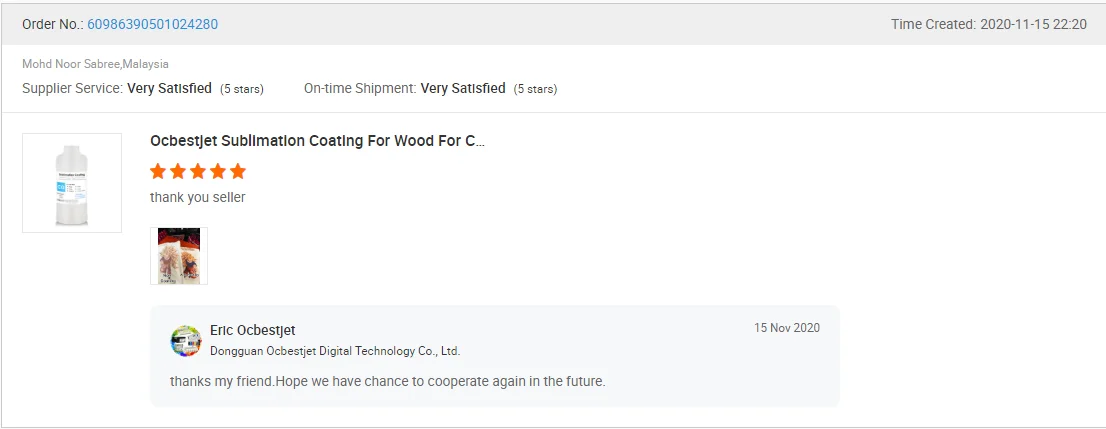1106x429 pixels.
Task: Click the seller reply date 15 Nov 2020
Action: [x=786, y=328]
